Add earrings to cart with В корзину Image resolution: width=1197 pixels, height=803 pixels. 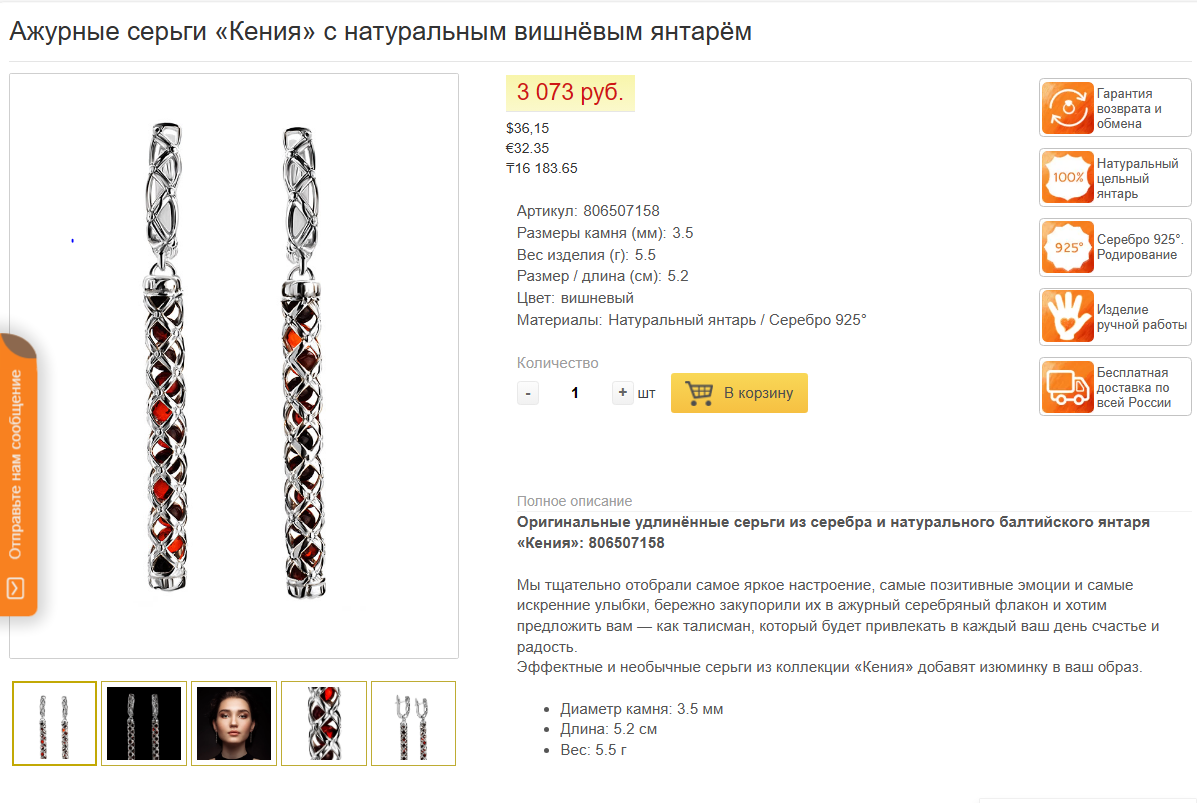click(739, 393)
